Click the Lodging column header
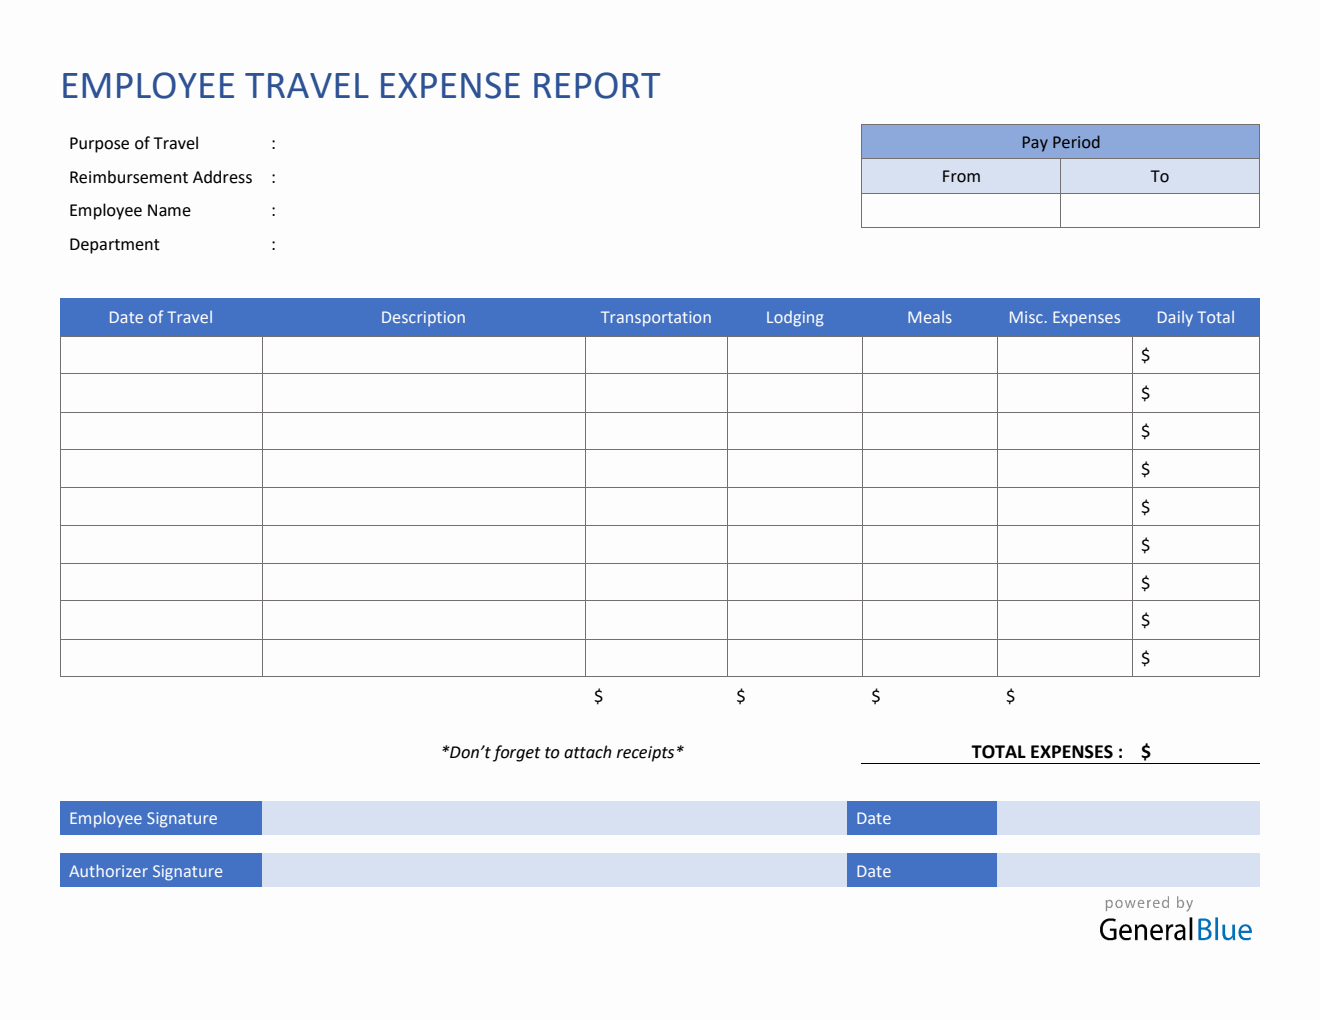 (x=794, y=317)
